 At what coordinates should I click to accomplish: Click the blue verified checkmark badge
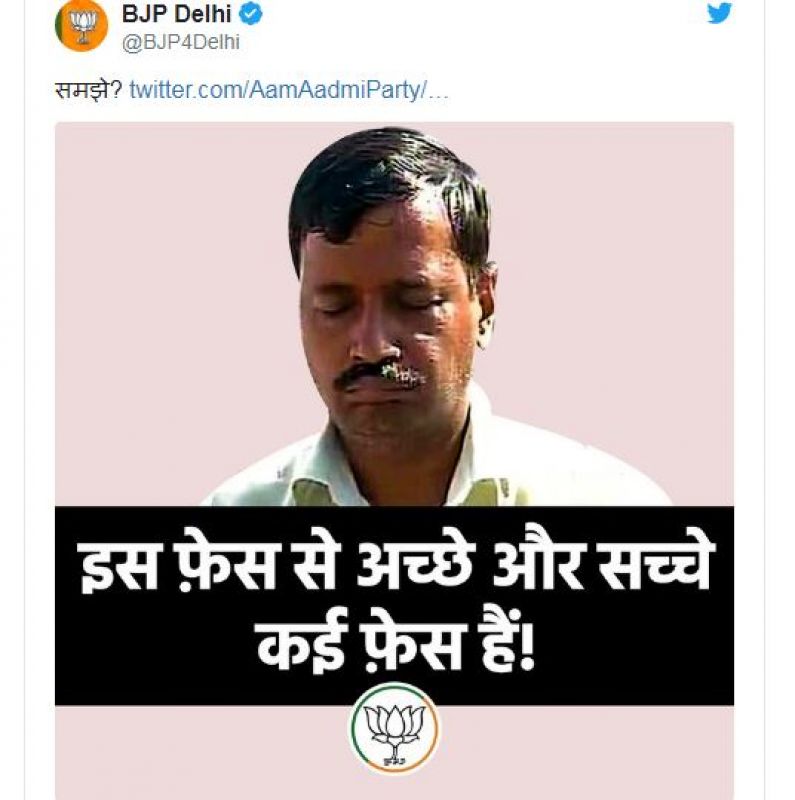click(x=251, y=13)
